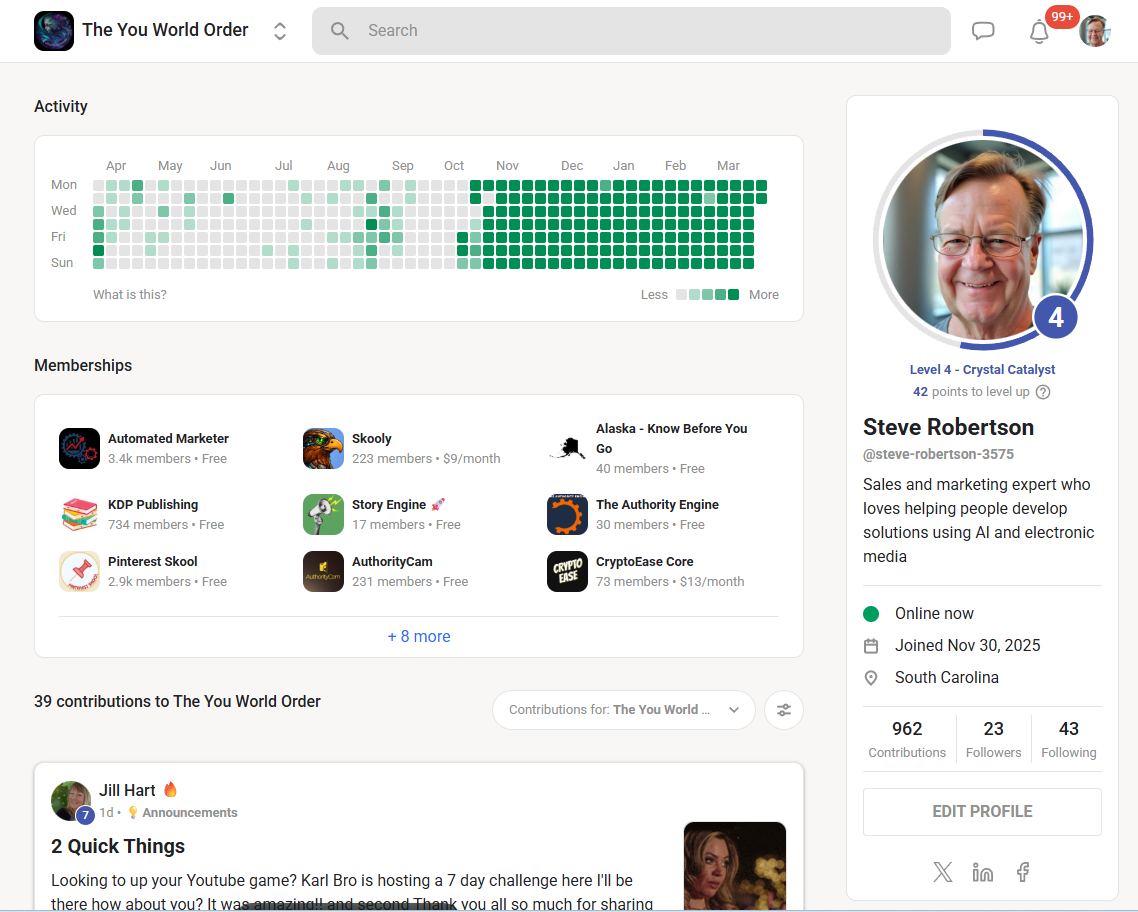Viewport: 1138px width, 912px height.
Task: Click the darkest green legend swatch
Action: (734, 295)
